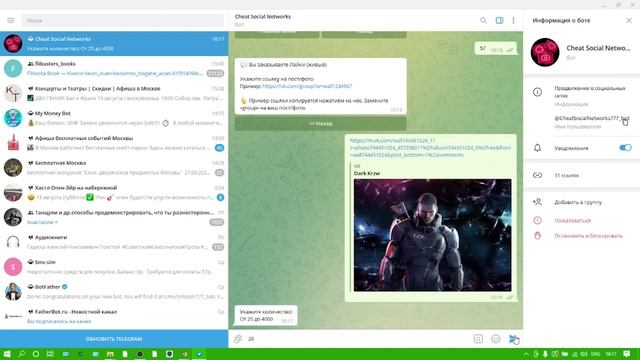The height and width of the screenshot is (360, 640).
Task: Toggle the Уведомления notifications switch
Action: 625,148
